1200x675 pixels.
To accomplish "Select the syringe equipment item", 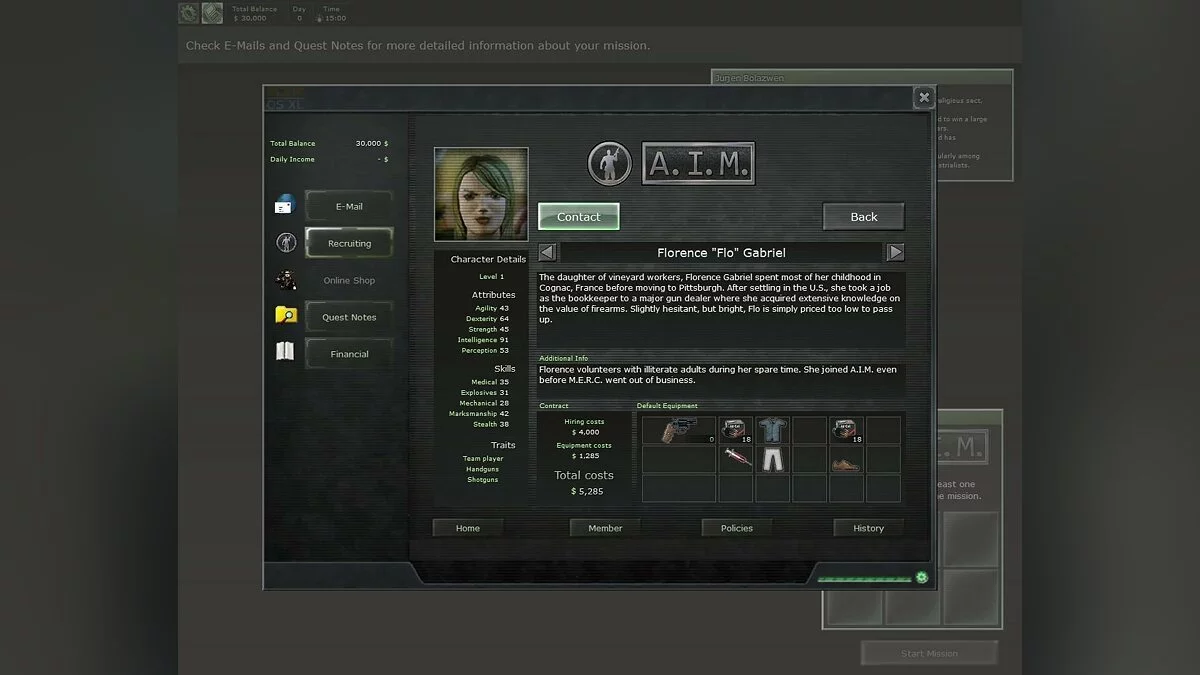I will (x=736, y=460).
